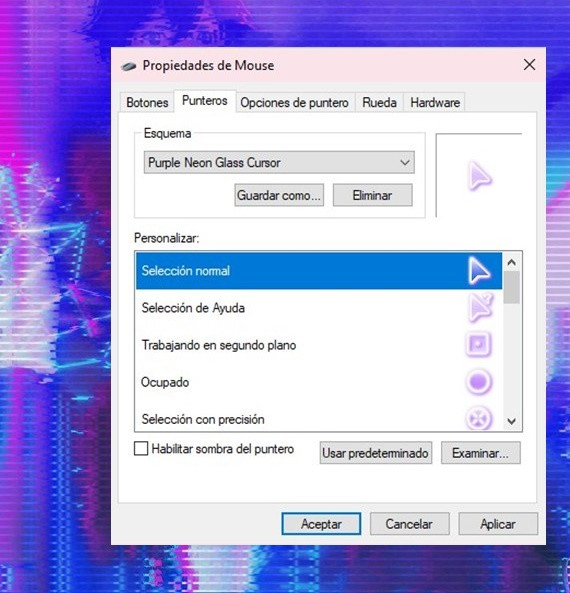Open the Hardware tab
This screenshot has height=593, width=570.
[435, 102]
